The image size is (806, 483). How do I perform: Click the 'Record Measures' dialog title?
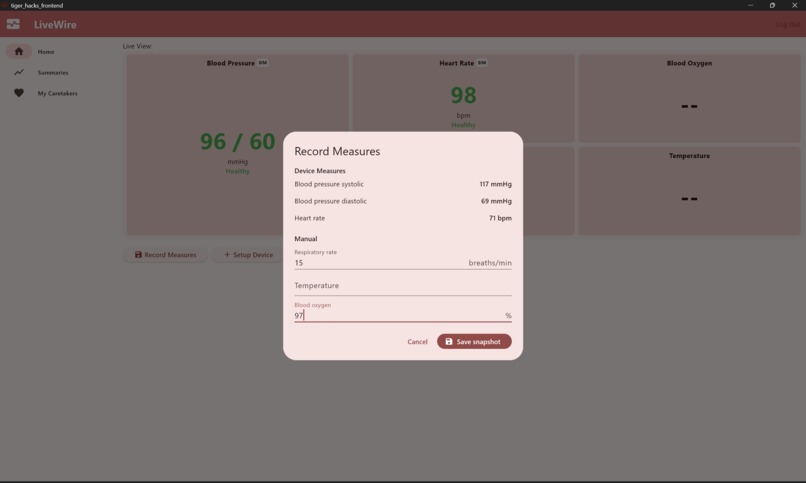[337, 151]
